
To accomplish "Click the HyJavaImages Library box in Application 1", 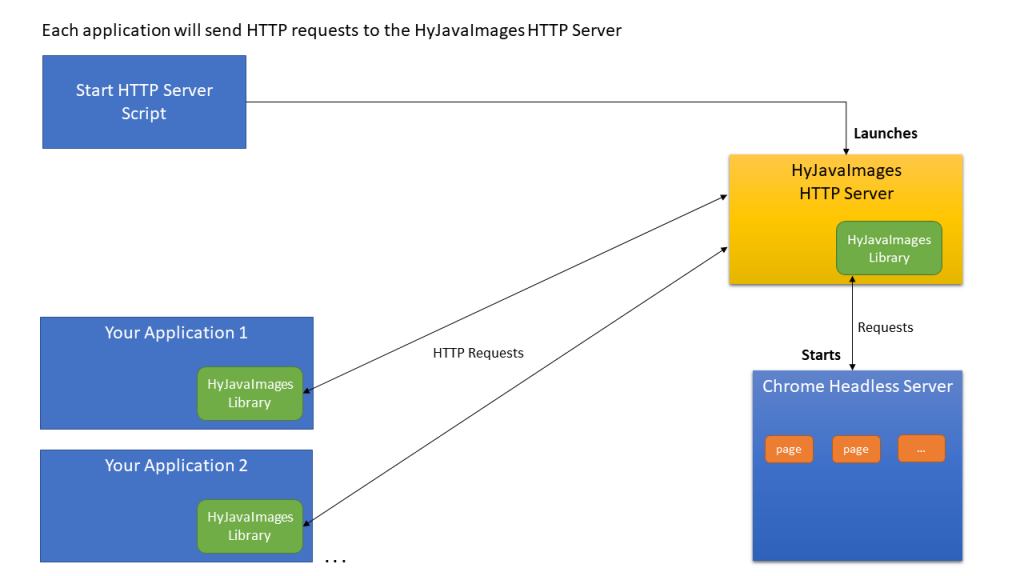I will click(249, 393).
